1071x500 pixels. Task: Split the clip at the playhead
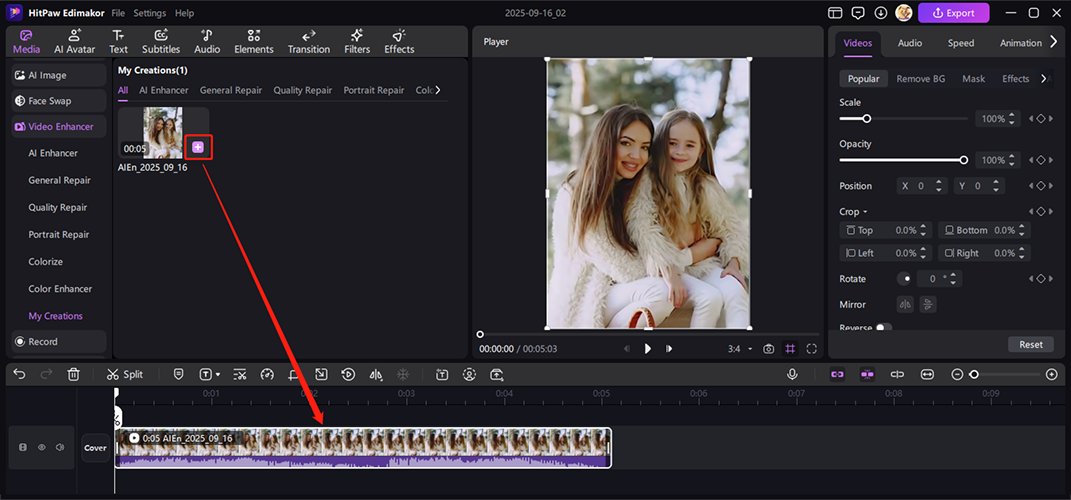coord(125,374)
